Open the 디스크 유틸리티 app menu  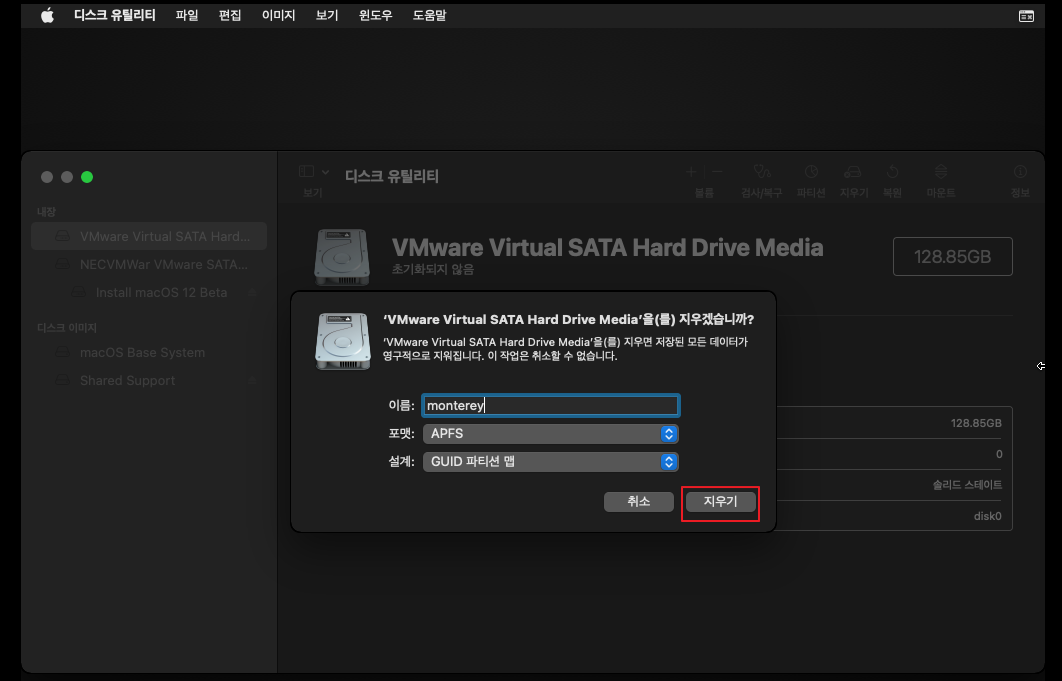[114, 15]
